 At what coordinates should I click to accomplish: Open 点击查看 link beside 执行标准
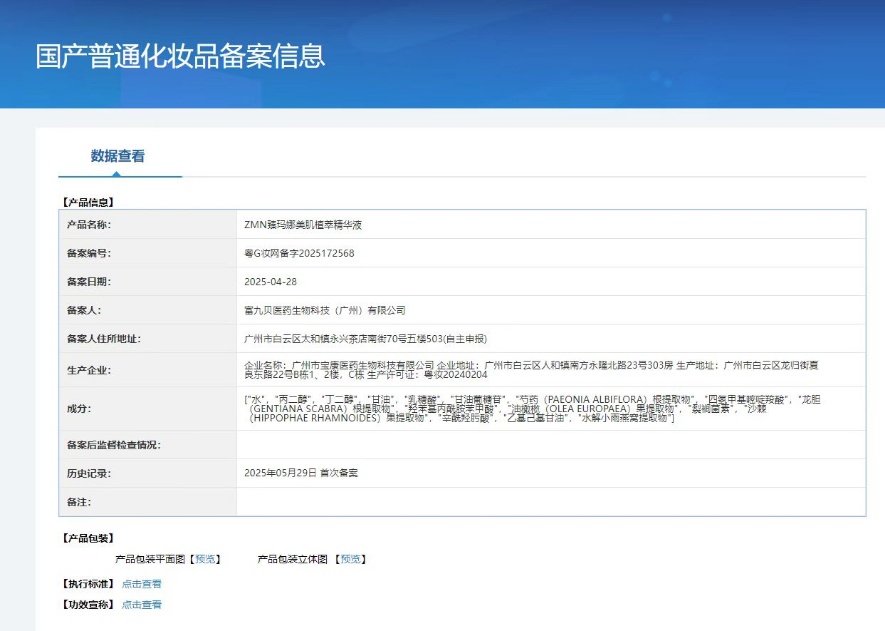click(141, 584)
